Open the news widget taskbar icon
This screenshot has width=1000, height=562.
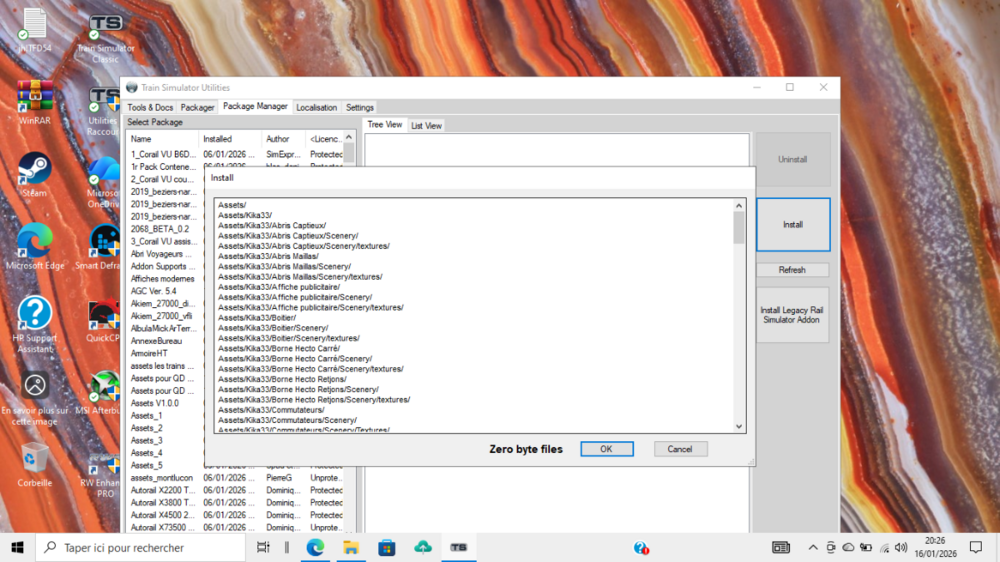pos(781,547)
